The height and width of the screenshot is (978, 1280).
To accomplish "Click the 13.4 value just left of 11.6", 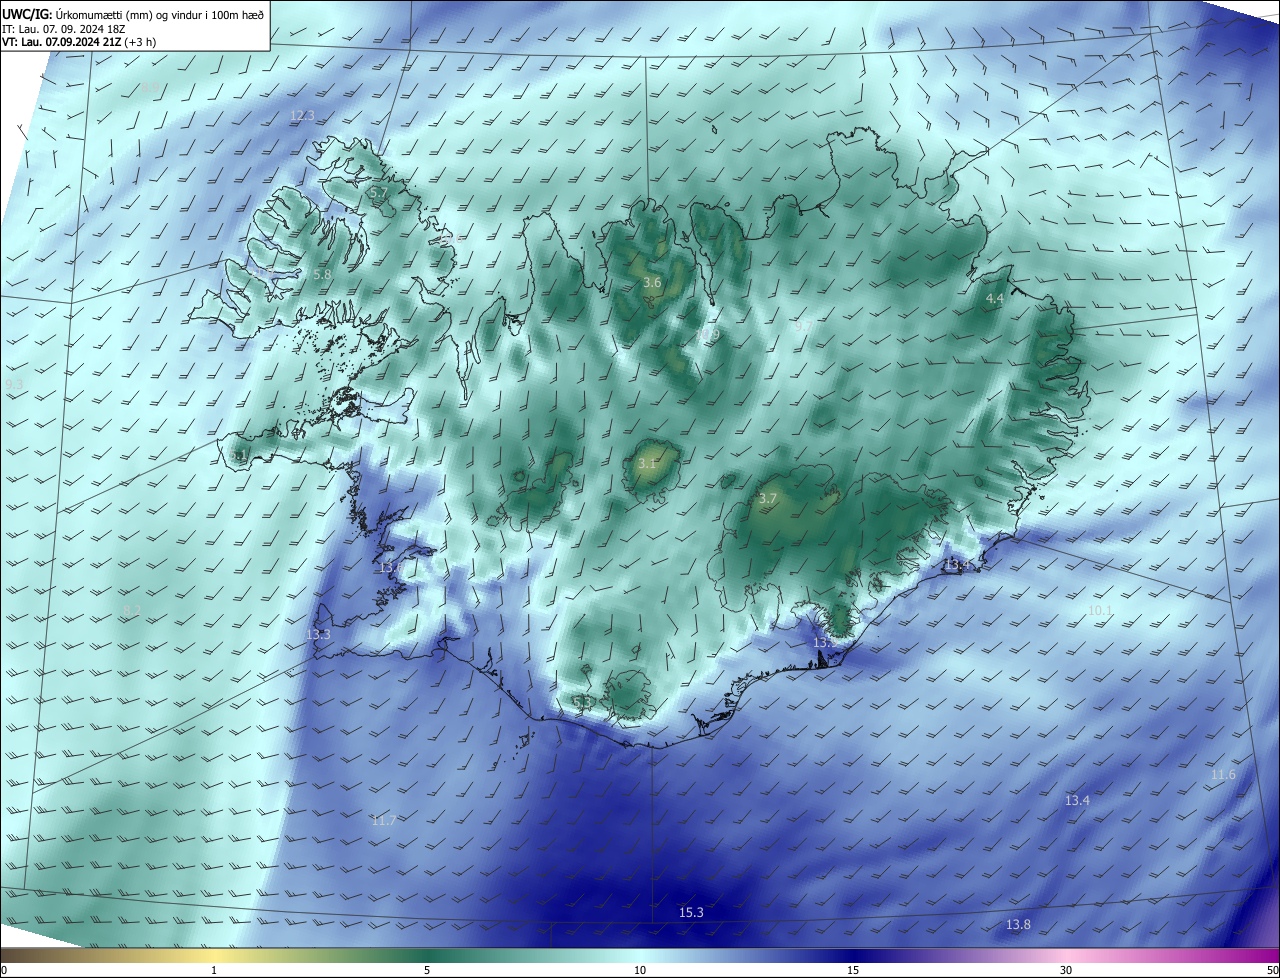I will tap(1077, 800).
